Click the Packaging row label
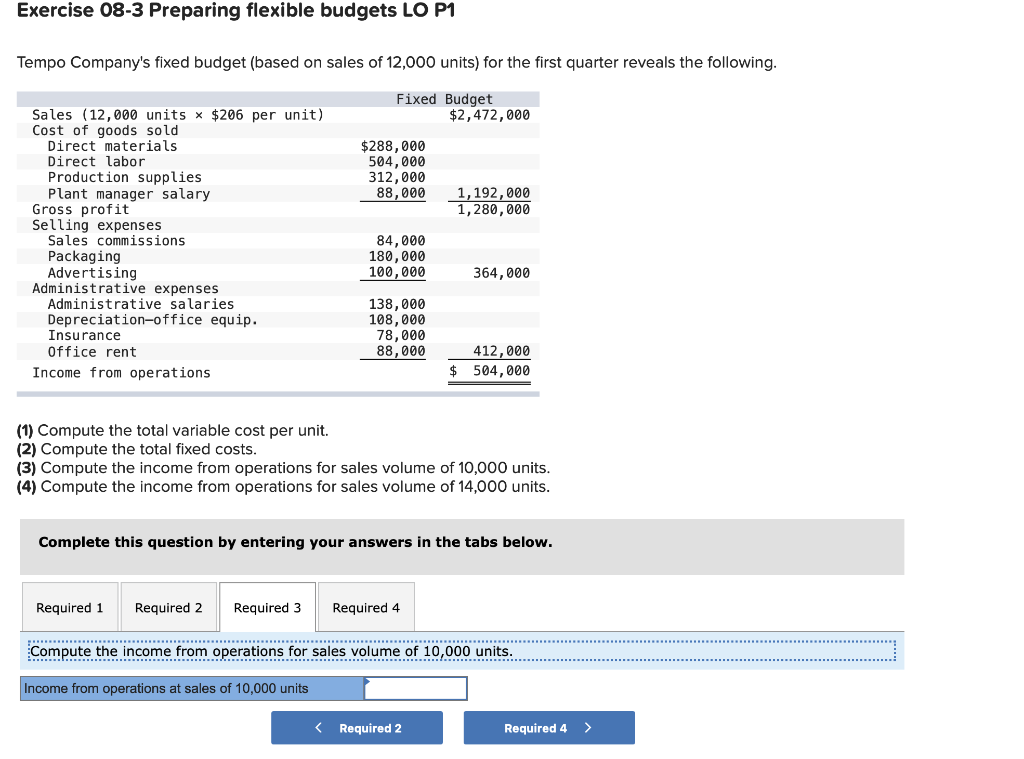The height and width of the screenshot is (759, 1024). point(84,257)
